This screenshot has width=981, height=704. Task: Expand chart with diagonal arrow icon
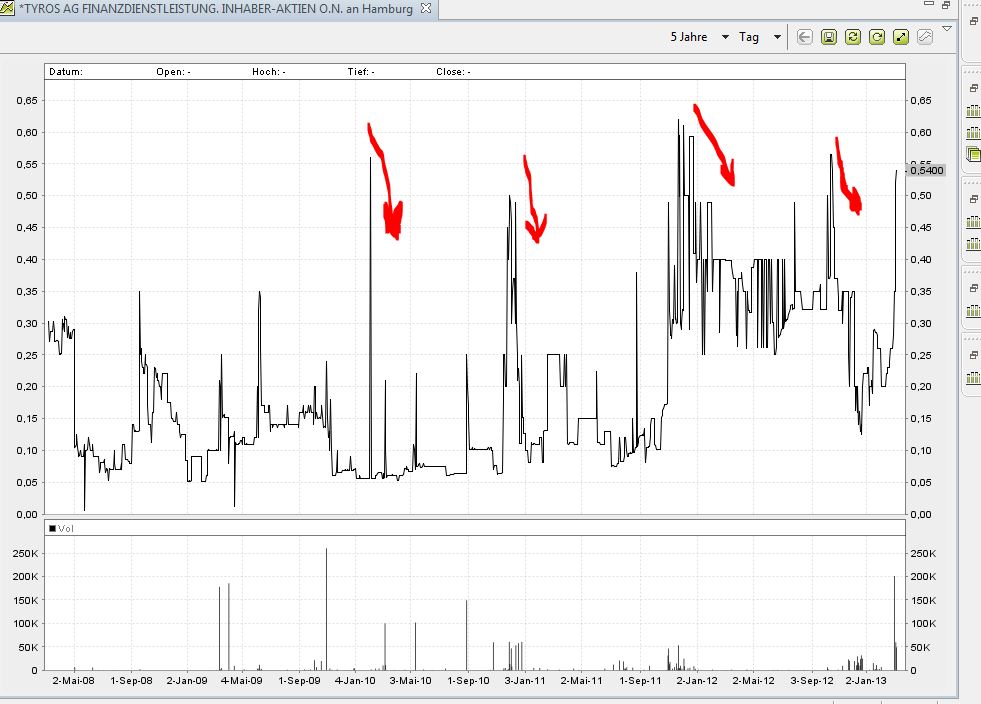click(x=900, y=37)
